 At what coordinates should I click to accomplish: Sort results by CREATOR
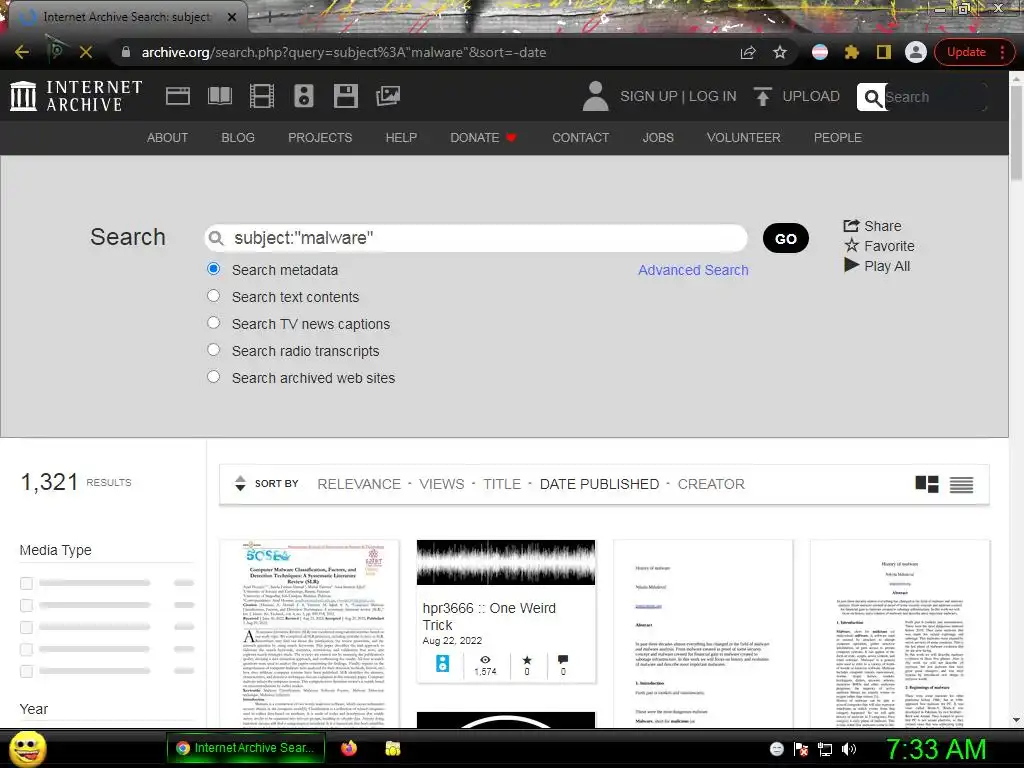pyautogui.click(x=711, y=484)
